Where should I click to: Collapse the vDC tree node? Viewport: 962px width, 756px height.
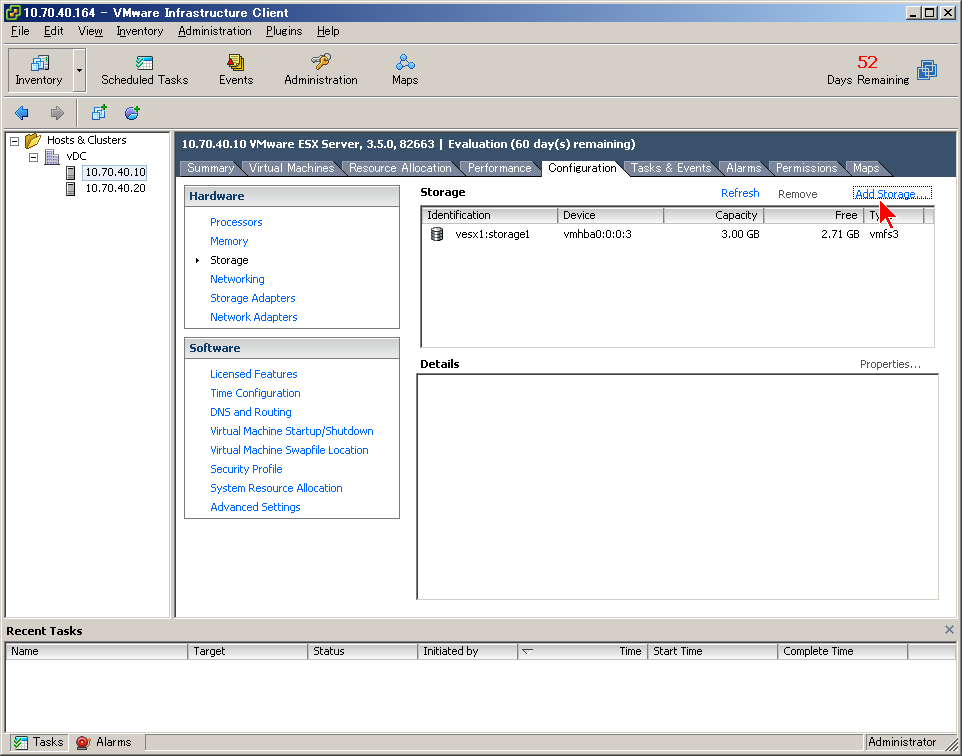pos(34,158)
